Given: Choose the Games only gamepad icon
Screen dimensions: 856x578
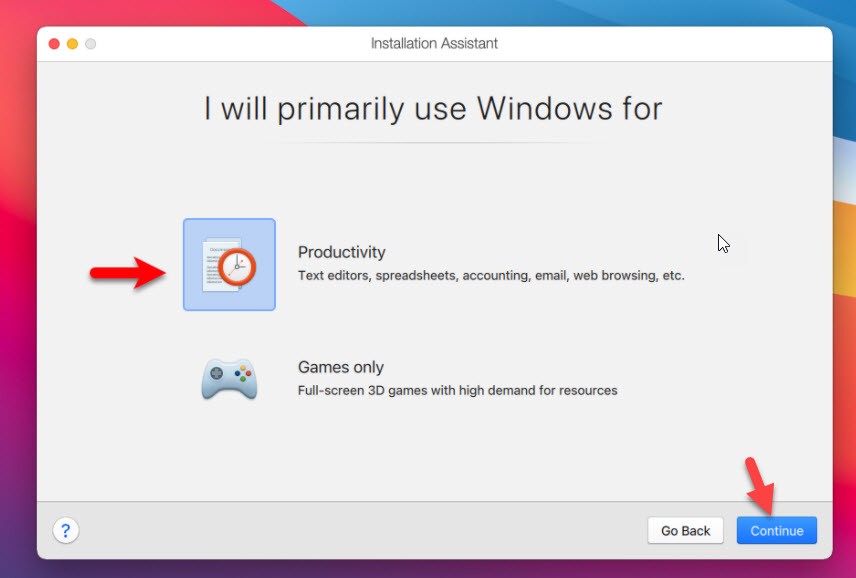Looking at the screenshot, I should click(x=229, y=379).
